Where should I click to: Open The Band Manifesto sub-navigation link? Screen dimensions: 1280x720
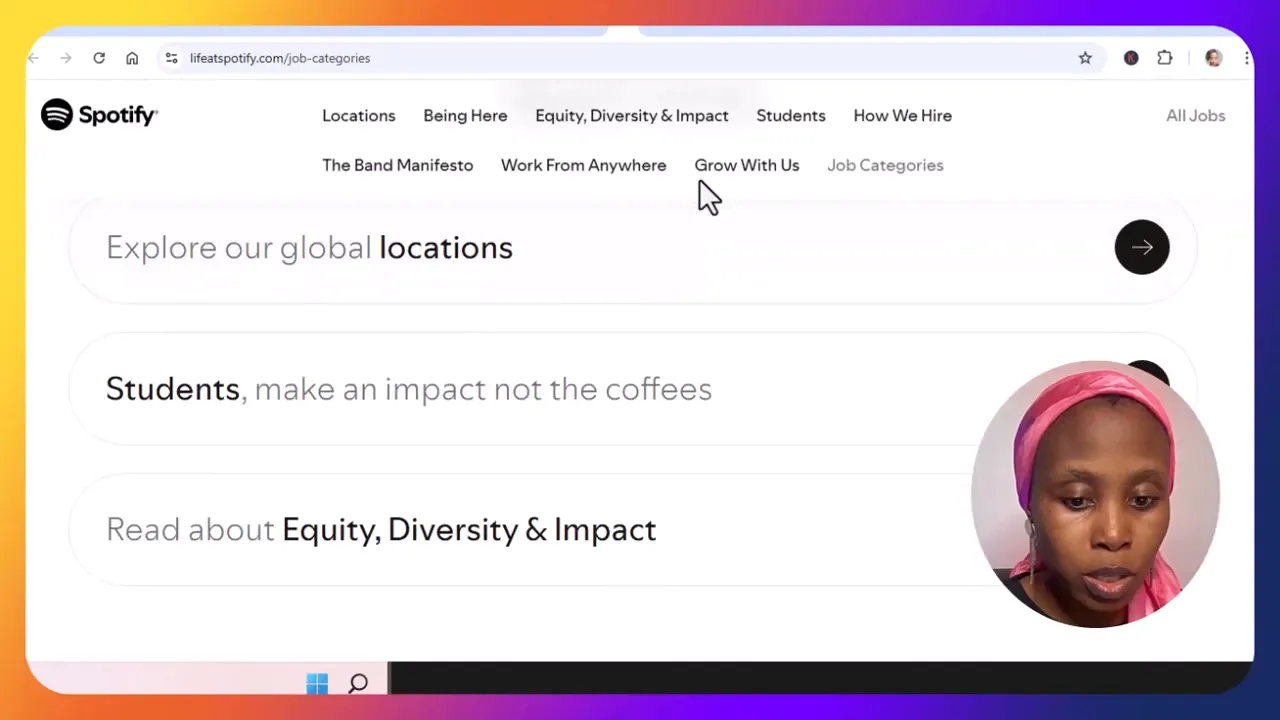(398, 165)
